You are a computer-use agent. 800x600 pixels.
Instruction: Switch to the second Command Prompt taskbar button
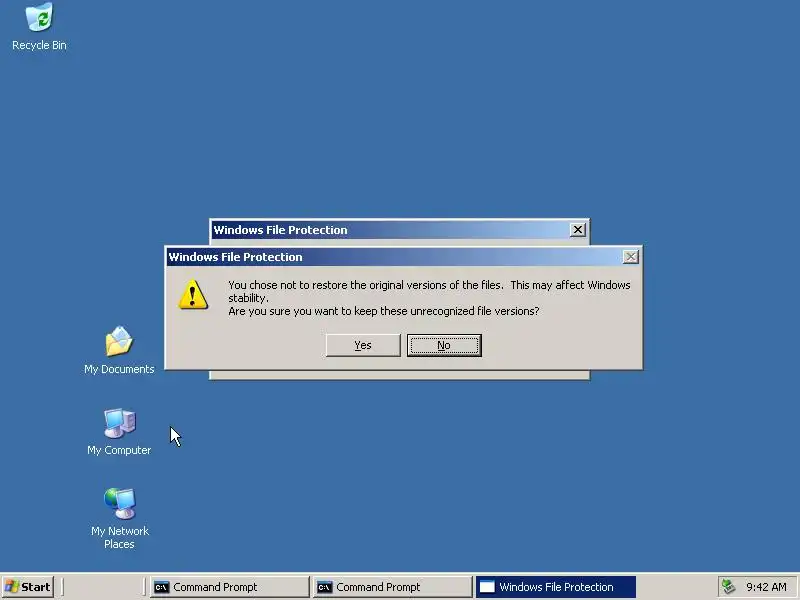[392, 587]
